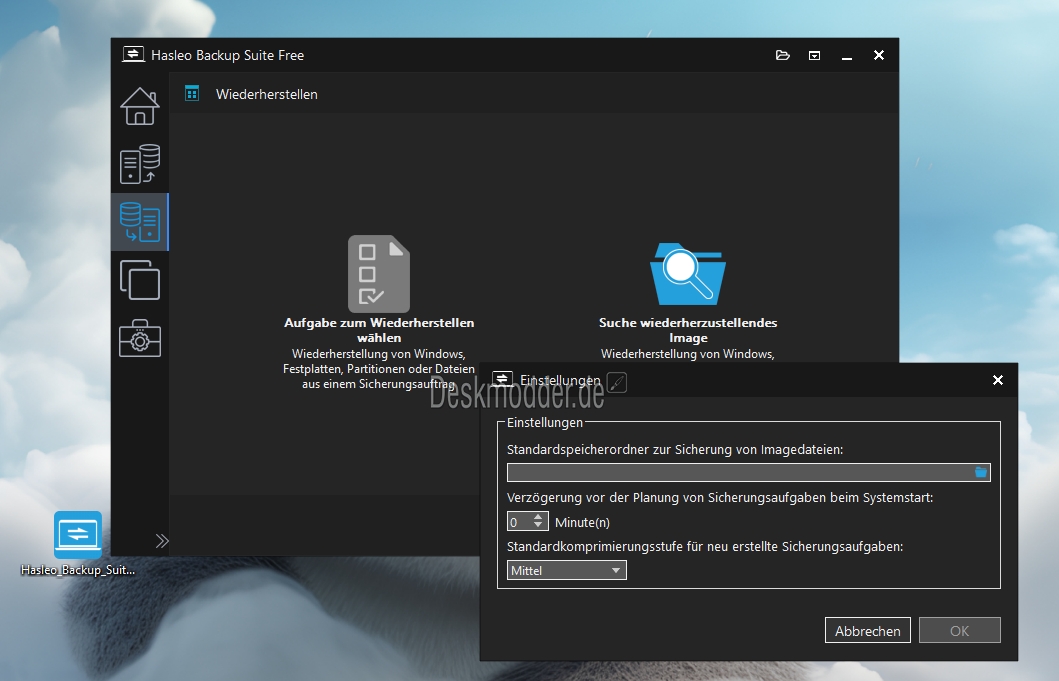Open the Home section in sidebar
This screenshot has height=681, width=1059.
tap(140, 106)
